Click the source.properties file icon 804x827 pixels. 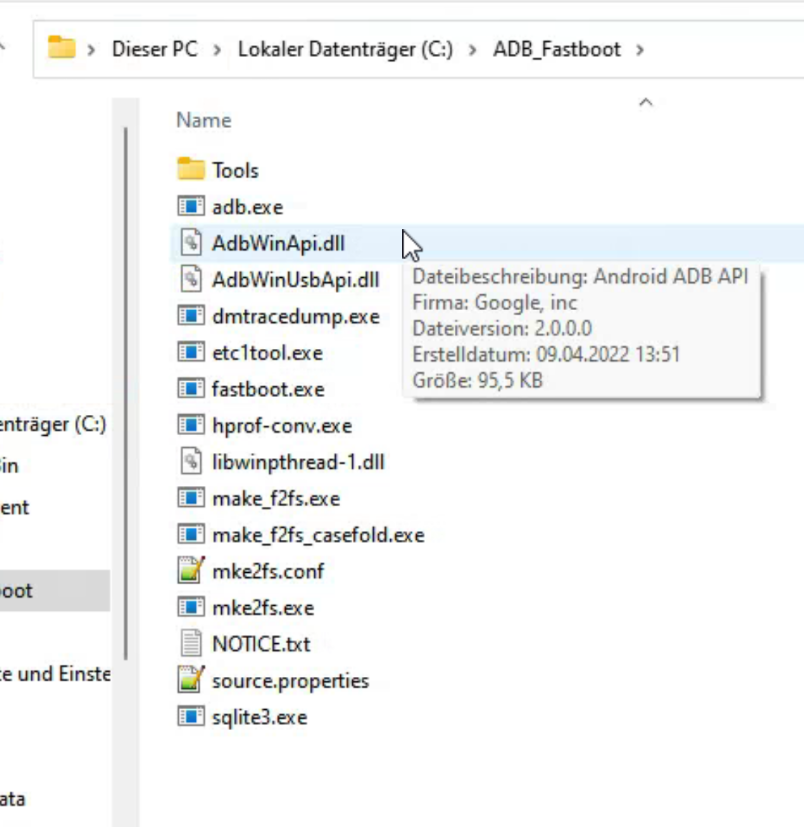tap(190, 681)
